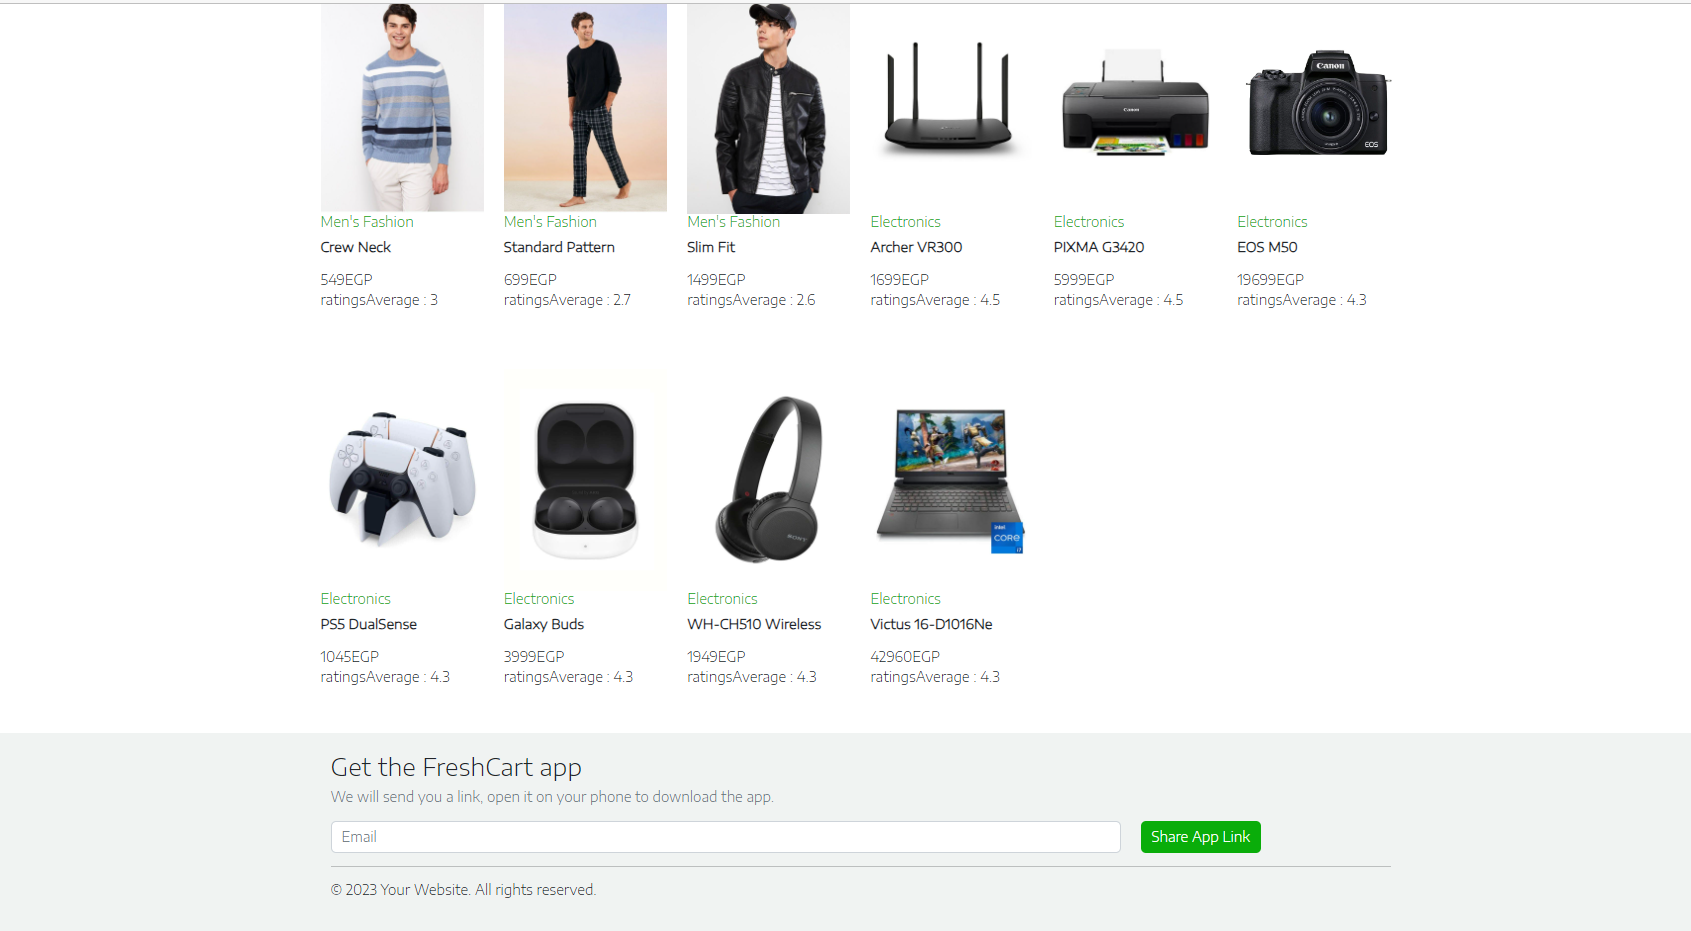Click the Email input field
Viewport: 1691px width, 931px height.
[x=725, y=837]
